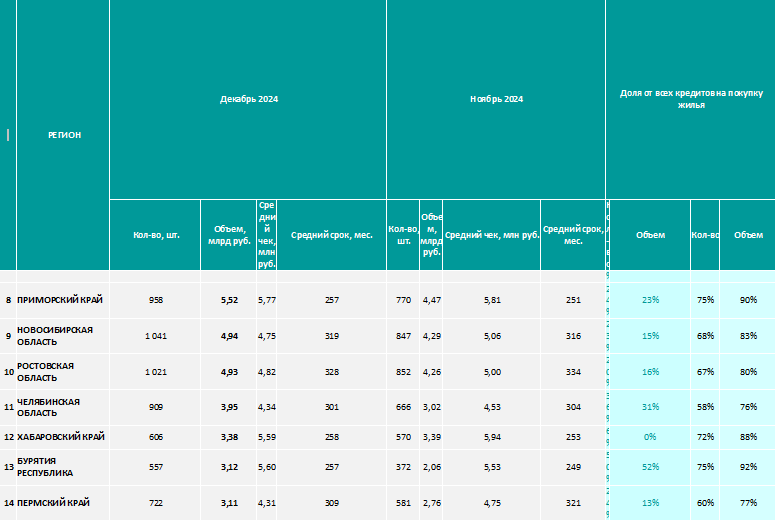Select November check cell 5,06
Screen dimensions: 775x520
point(492,336)
